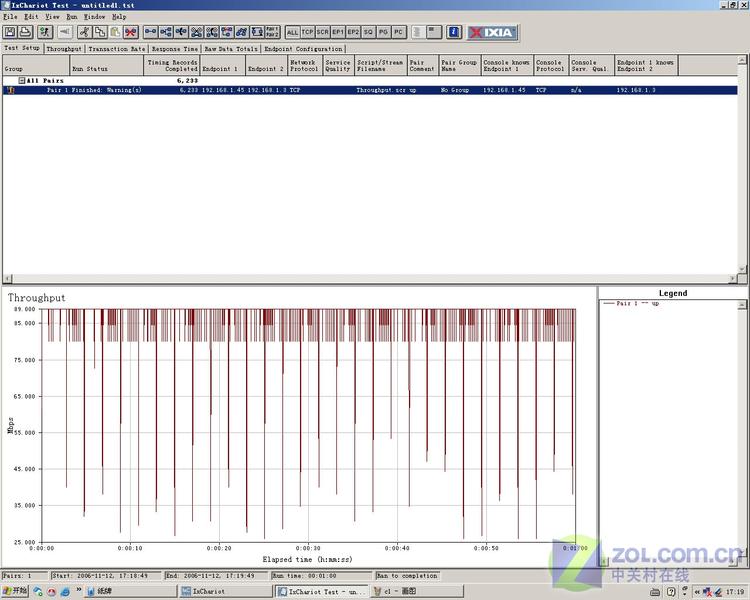Open the c1 Paint taskbar window
750x600 pixels.
[418, 592]
